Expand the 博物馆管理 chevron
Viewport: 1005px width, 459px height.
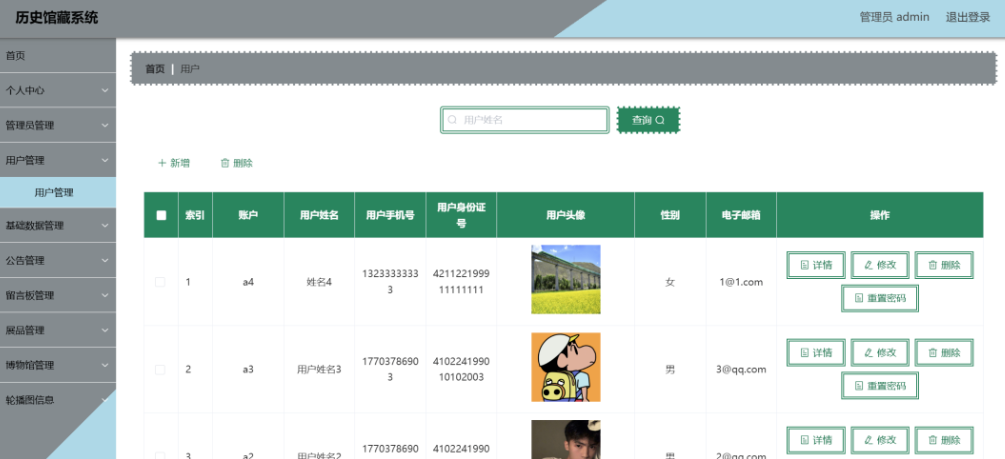coord(105,365)
